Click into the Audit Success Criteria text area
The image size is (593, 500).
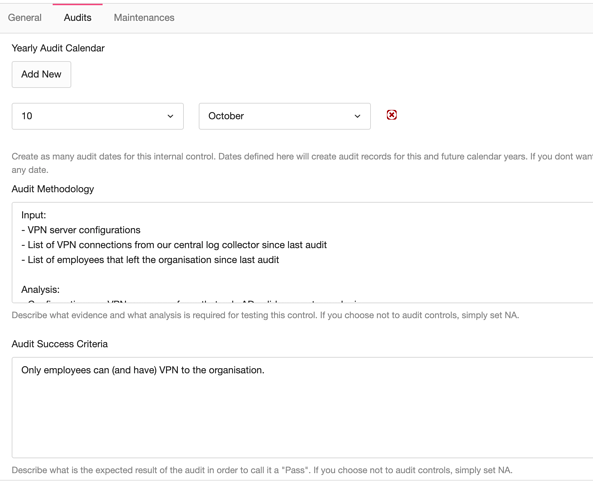click(303, 407)
